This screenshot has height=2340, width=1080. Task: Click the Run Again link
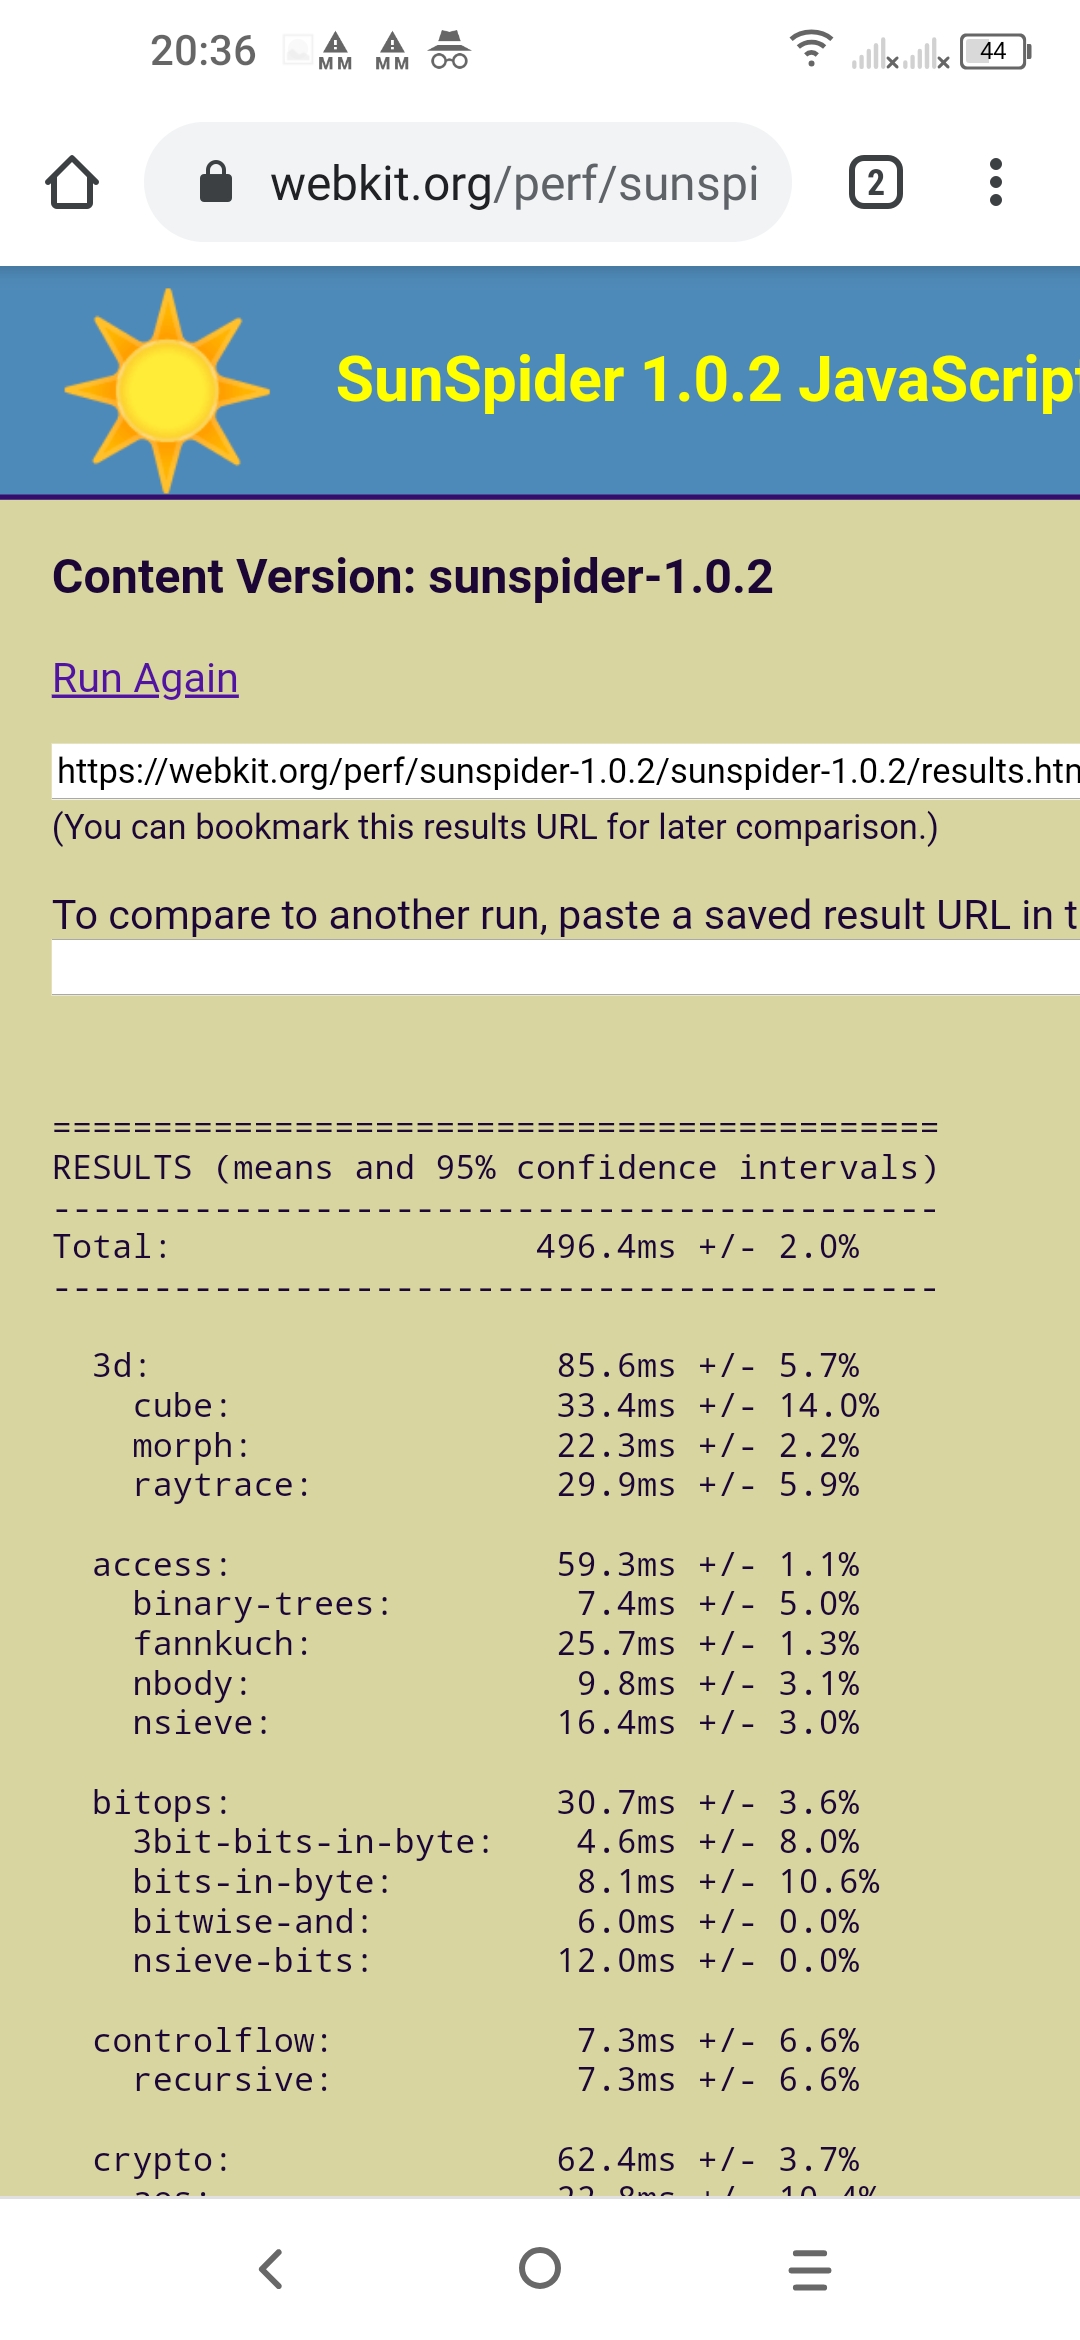(145, 678)
